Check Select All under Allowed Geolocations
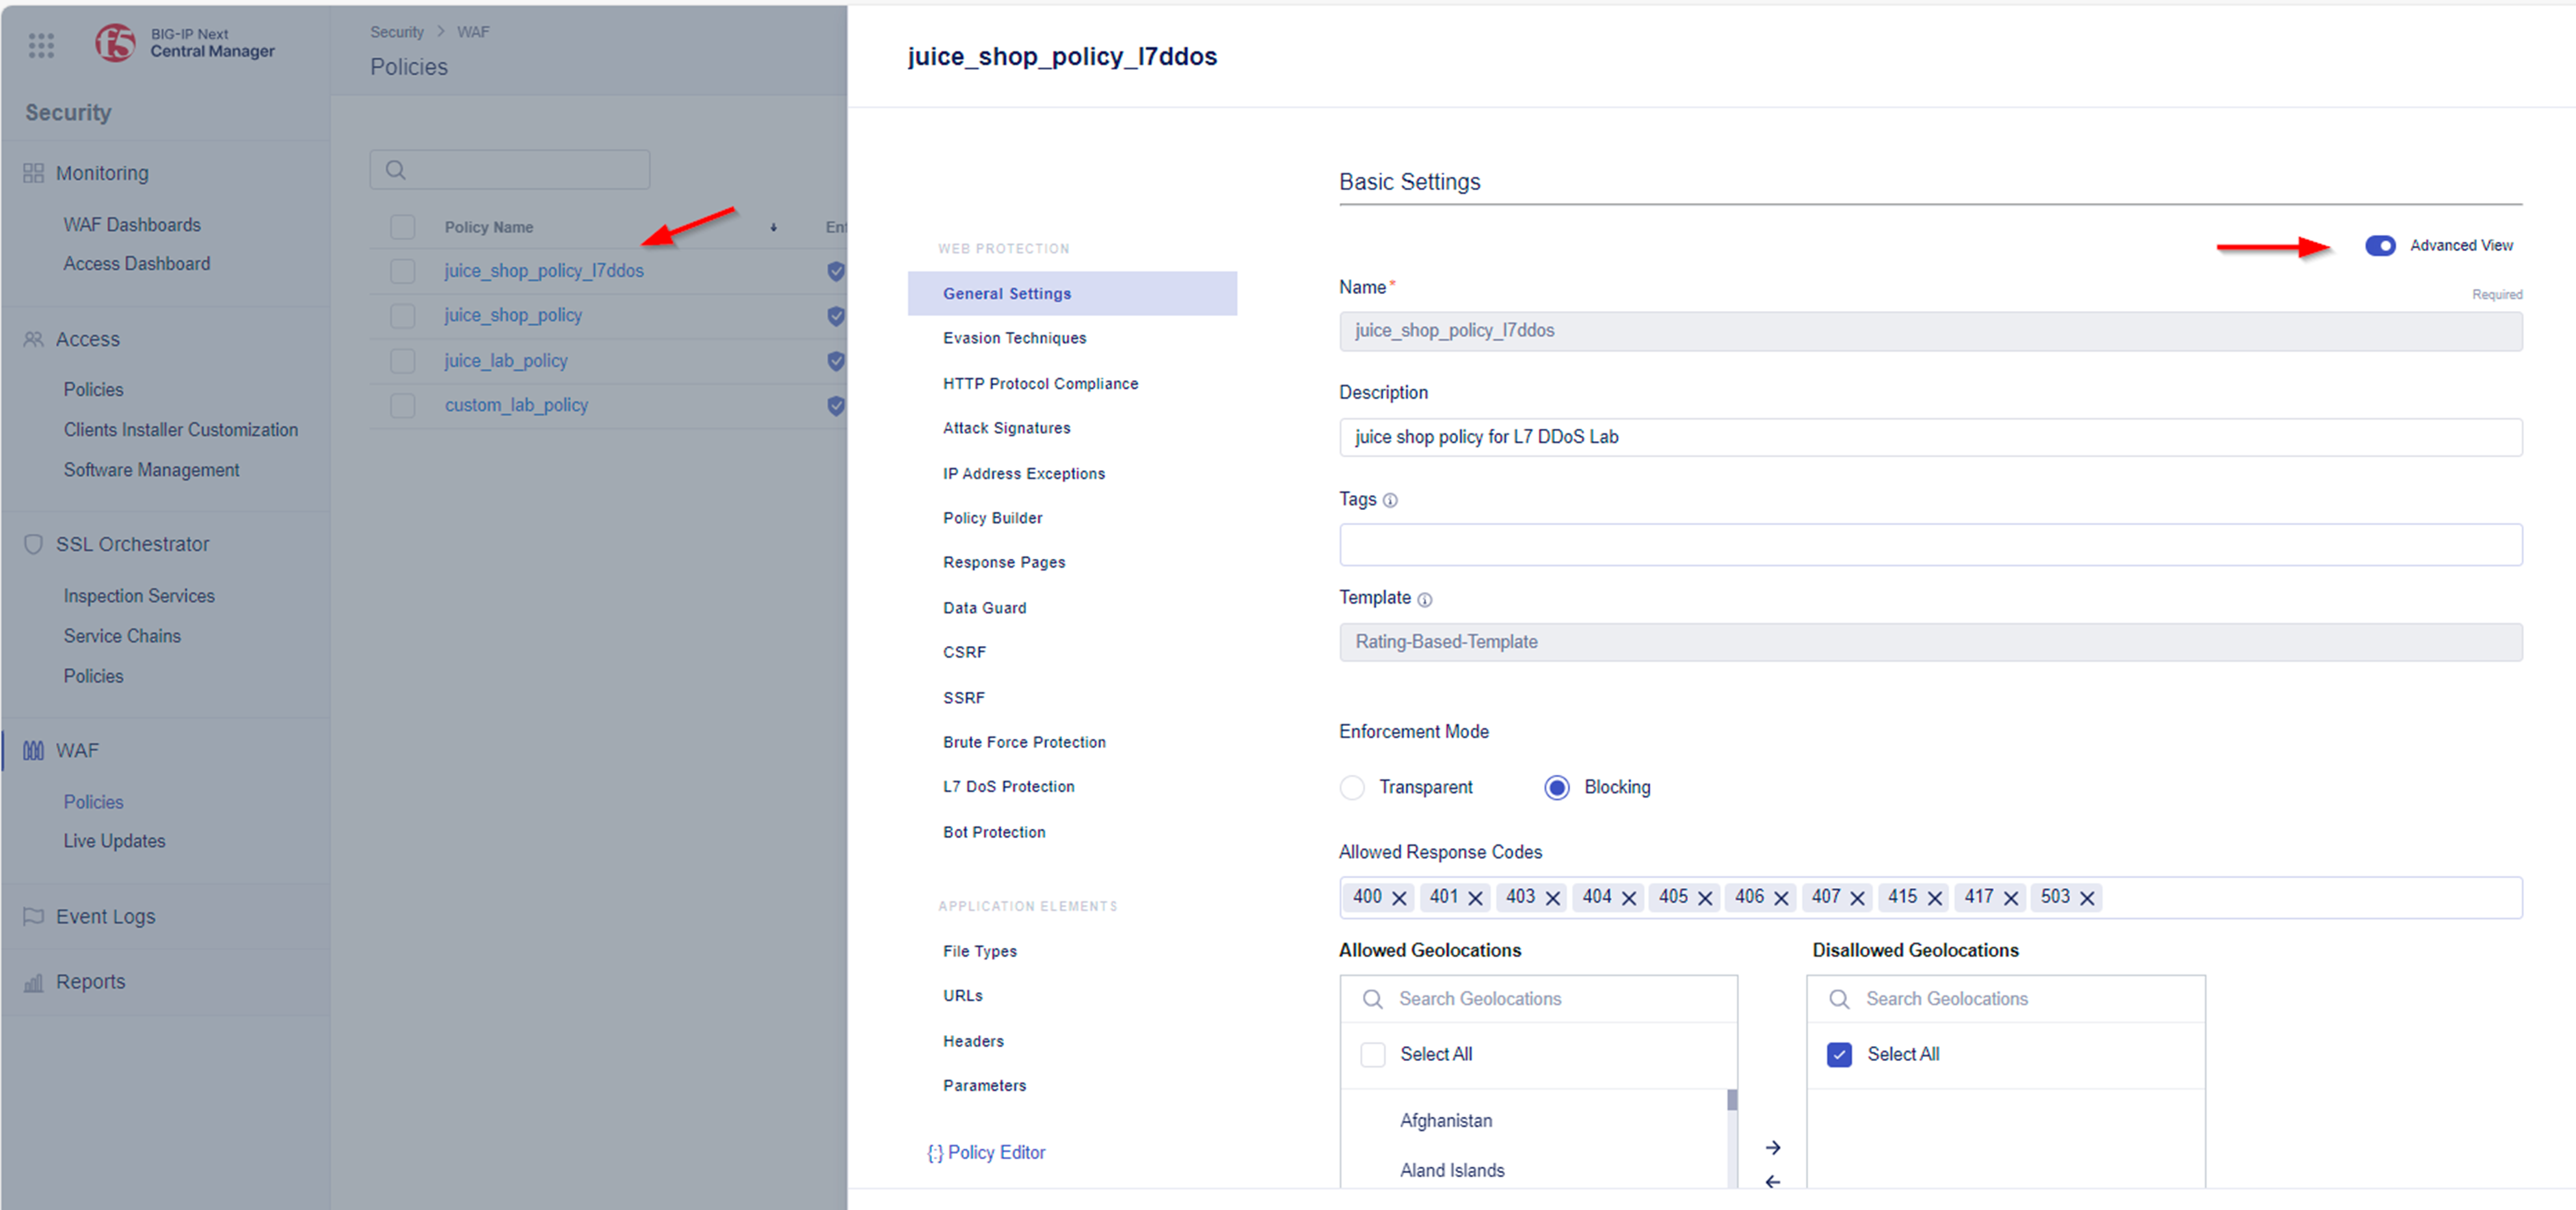The height and width of the screenshot is (1210, 2576). tap(1373, 1054)
